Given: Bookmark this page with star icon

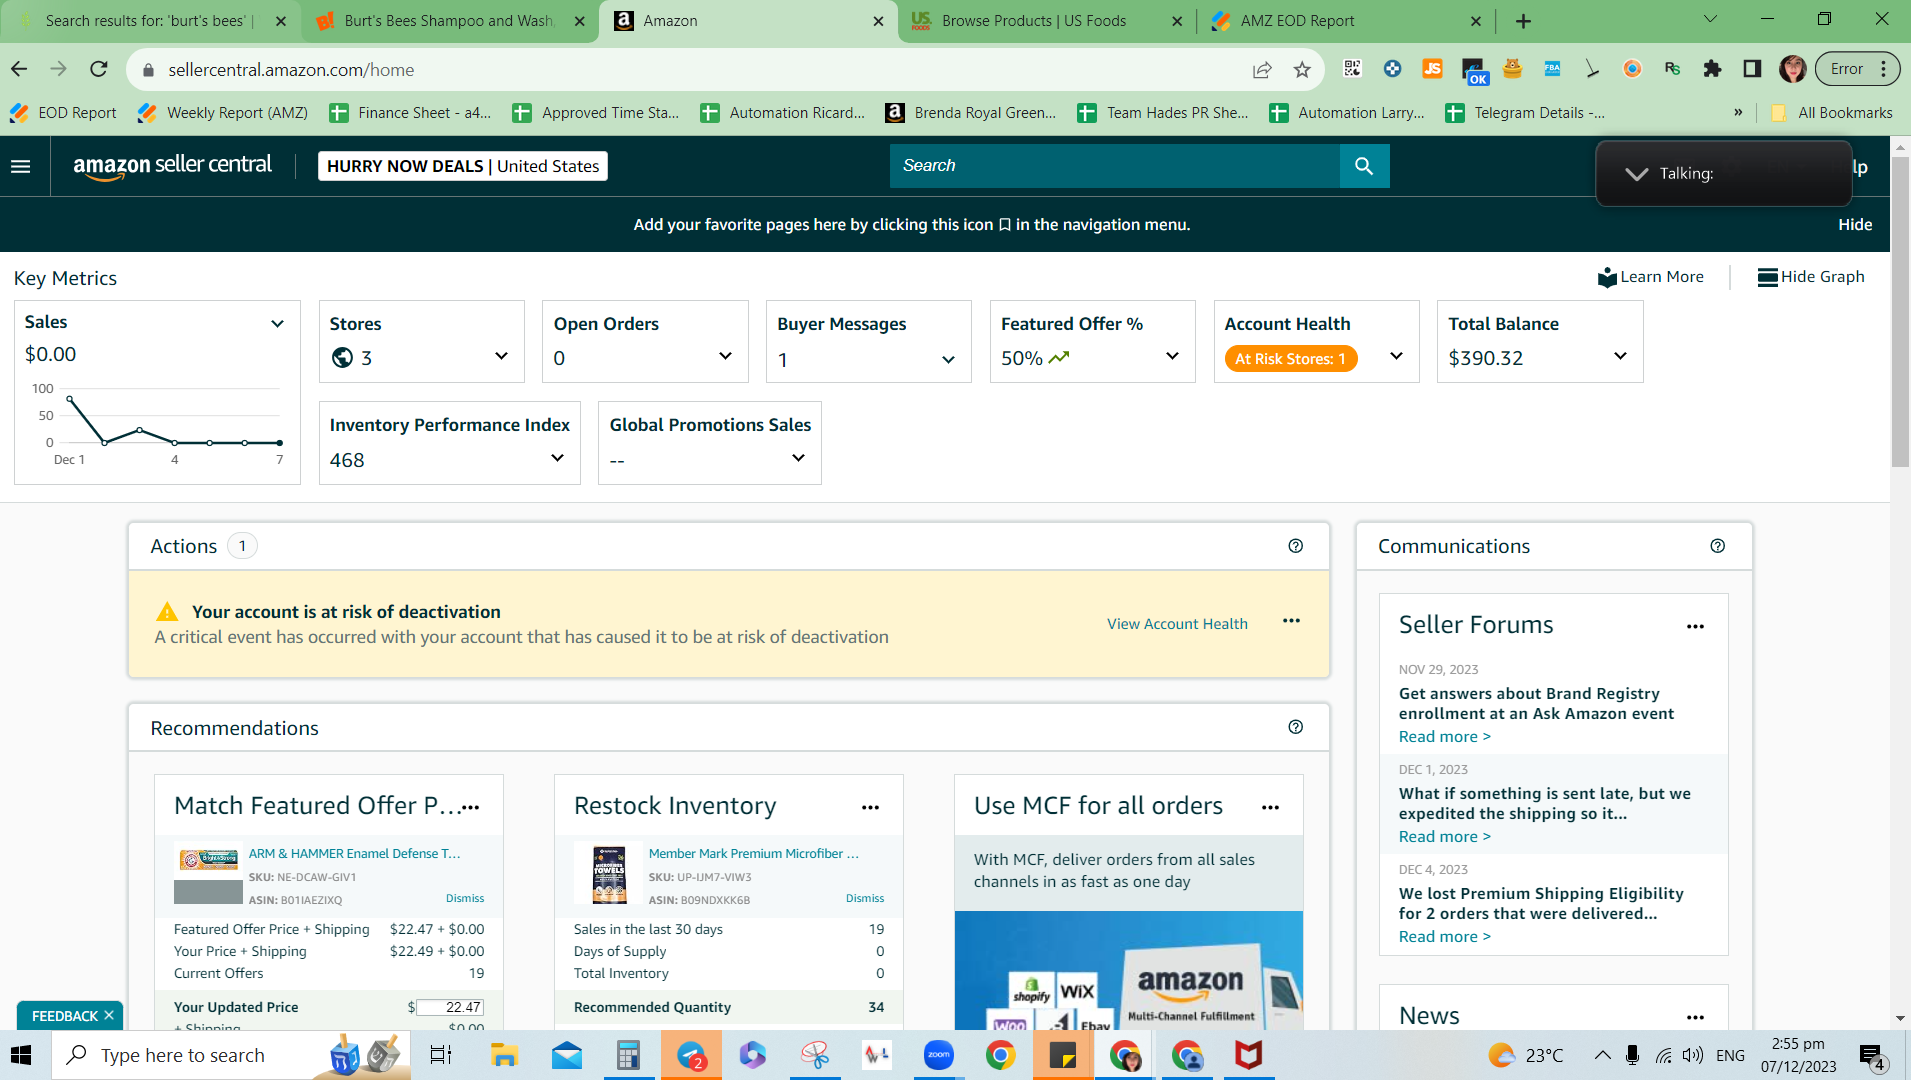Looking at the screenshot, I should click(x=1302, y=70).
